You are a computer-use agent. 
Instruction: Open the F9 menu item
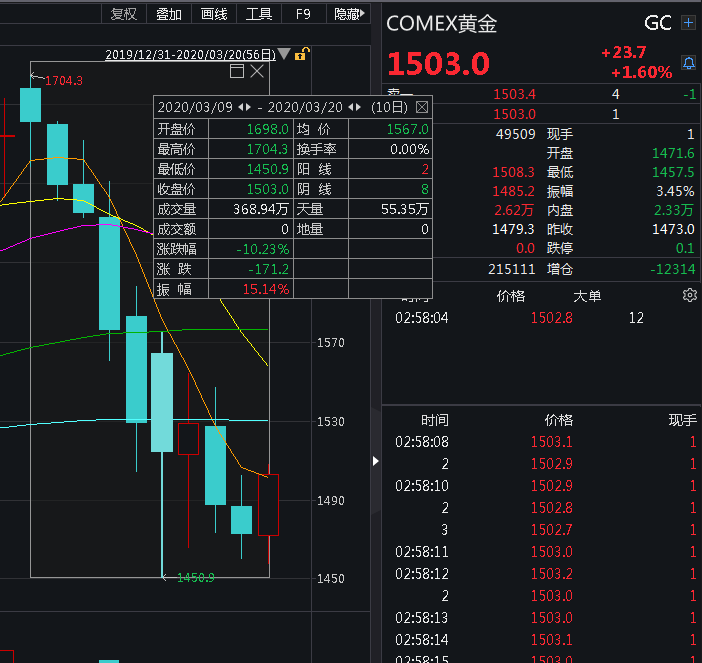pyautogui.click(x=304, y=14)
